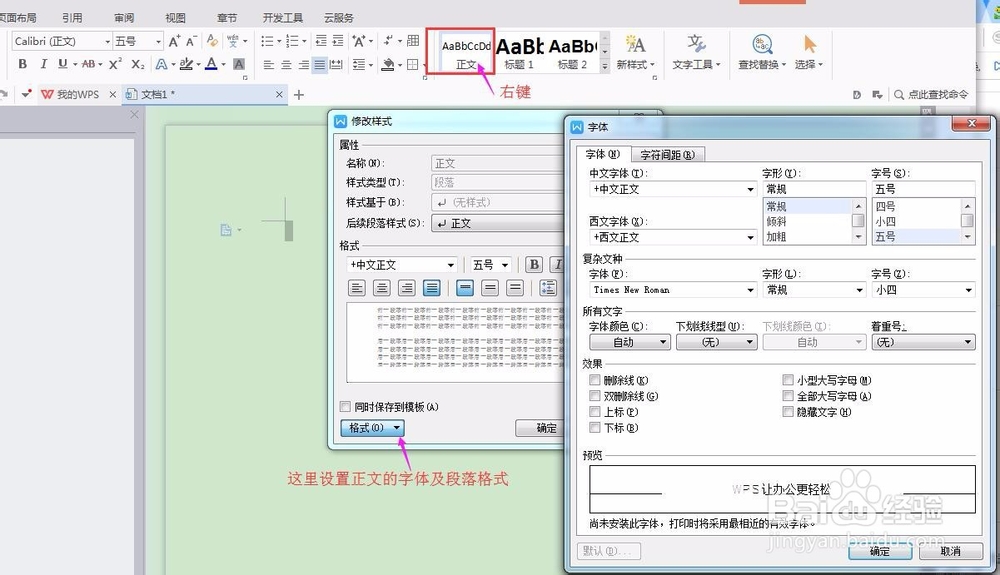Open 下划线线型 underline type dropdown

[x=716, y=342]
